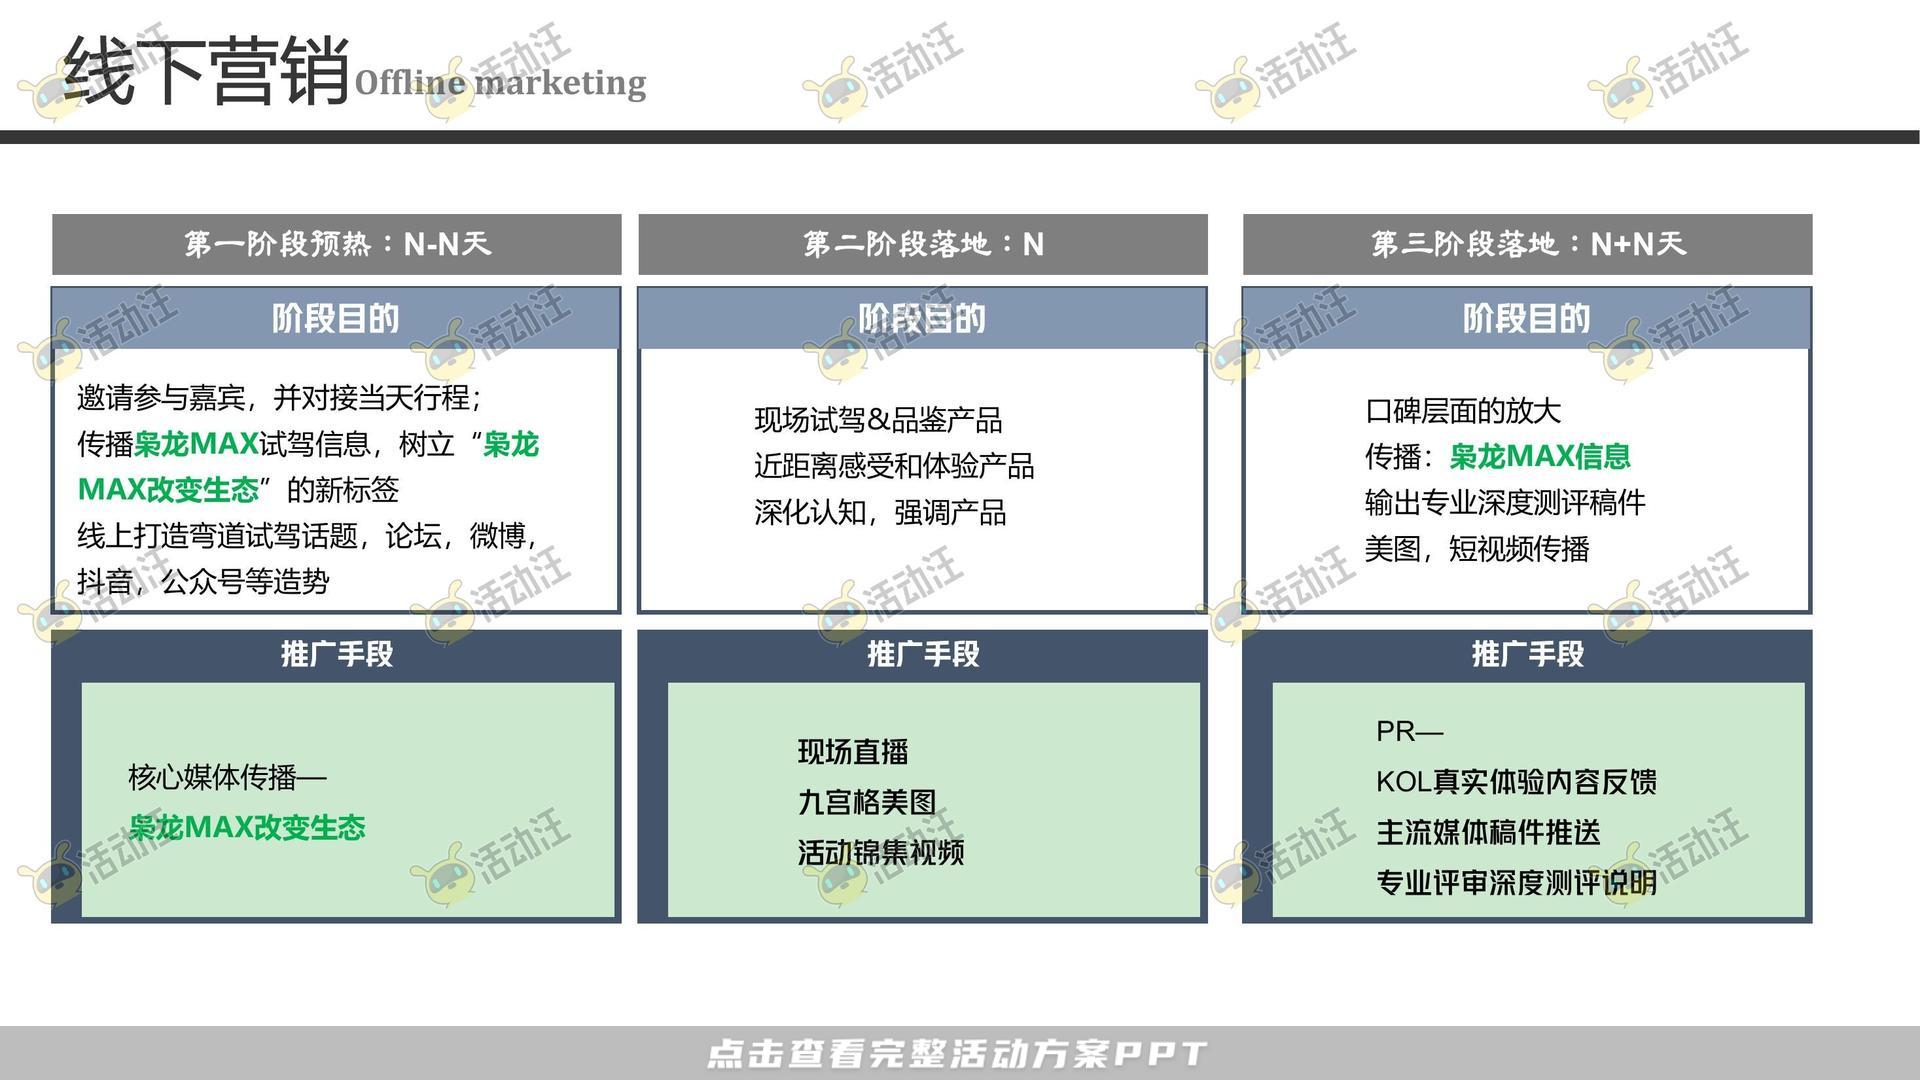1920x1080 pixels.
Task: Select 阶段目的 heading in first column
Action: 336,319
